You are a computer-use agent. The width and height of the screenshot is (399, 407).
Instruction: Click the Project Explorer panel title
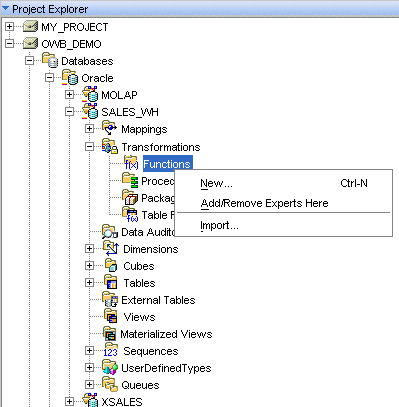point(50,9)
